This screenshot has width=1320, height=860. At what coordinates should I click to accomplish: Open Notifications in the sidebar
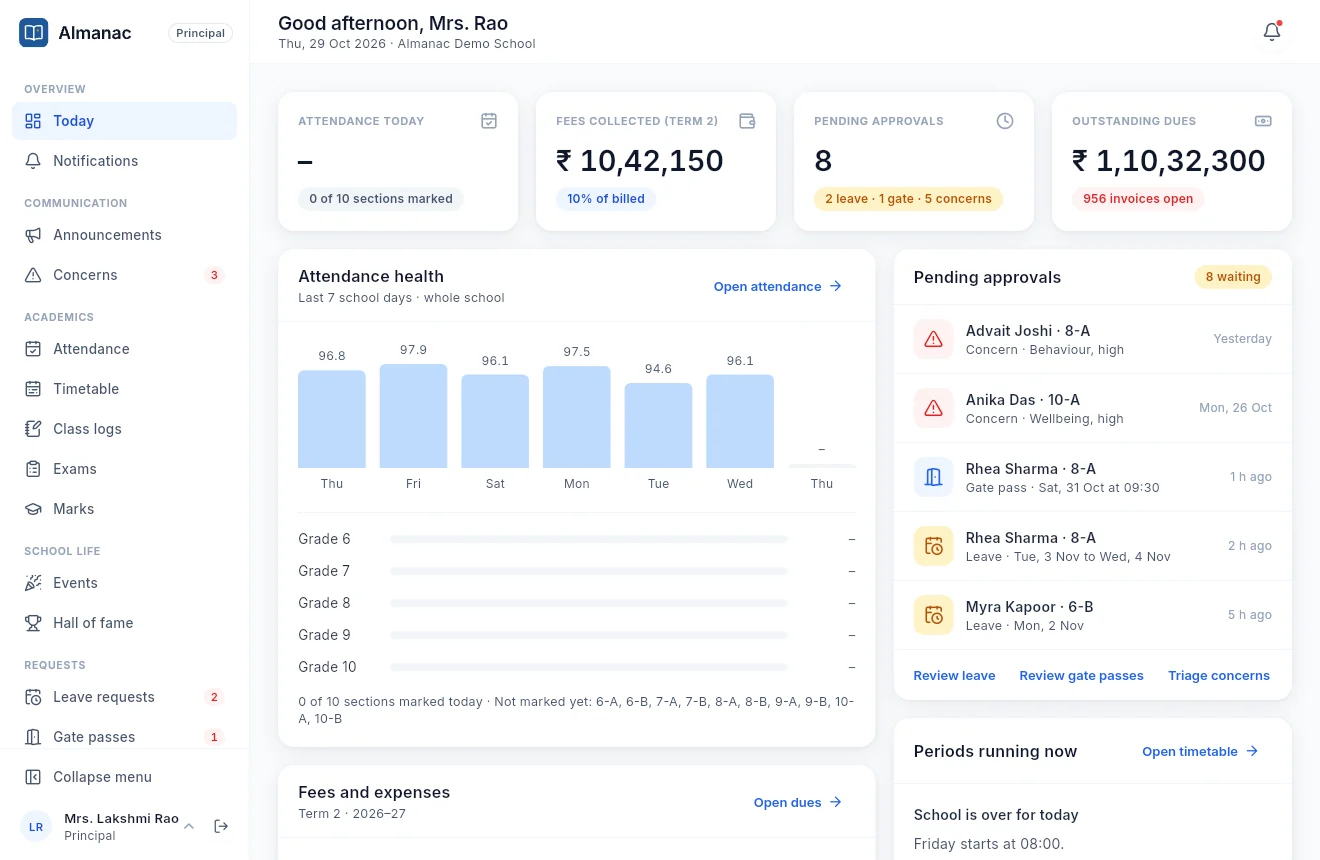tap(124, 161)
